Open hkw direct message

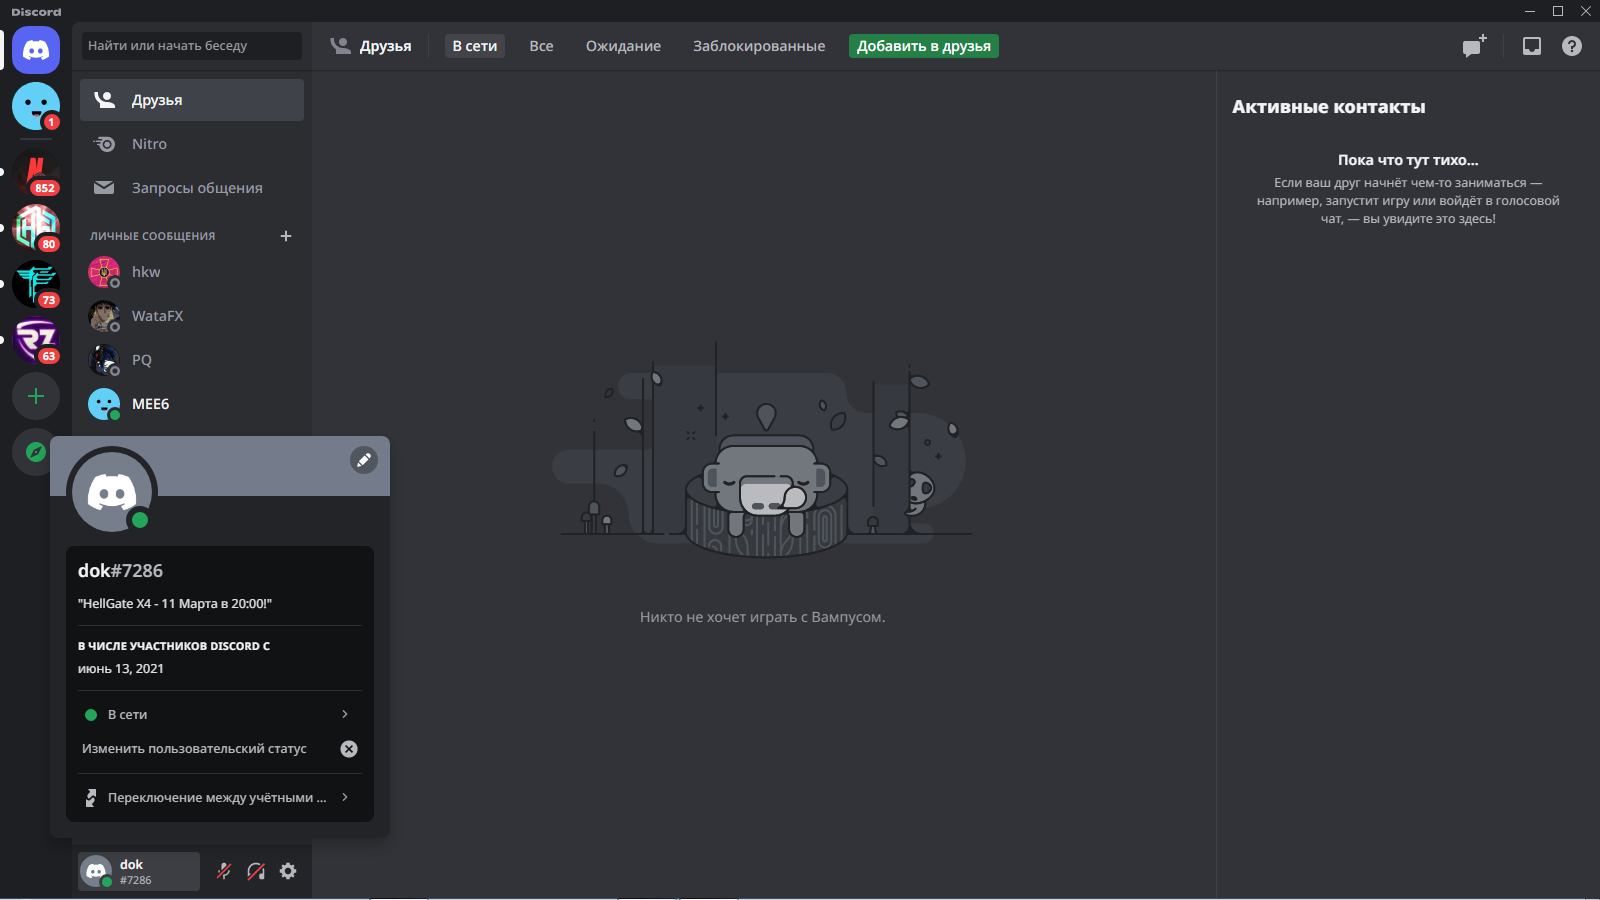(192, 272)
